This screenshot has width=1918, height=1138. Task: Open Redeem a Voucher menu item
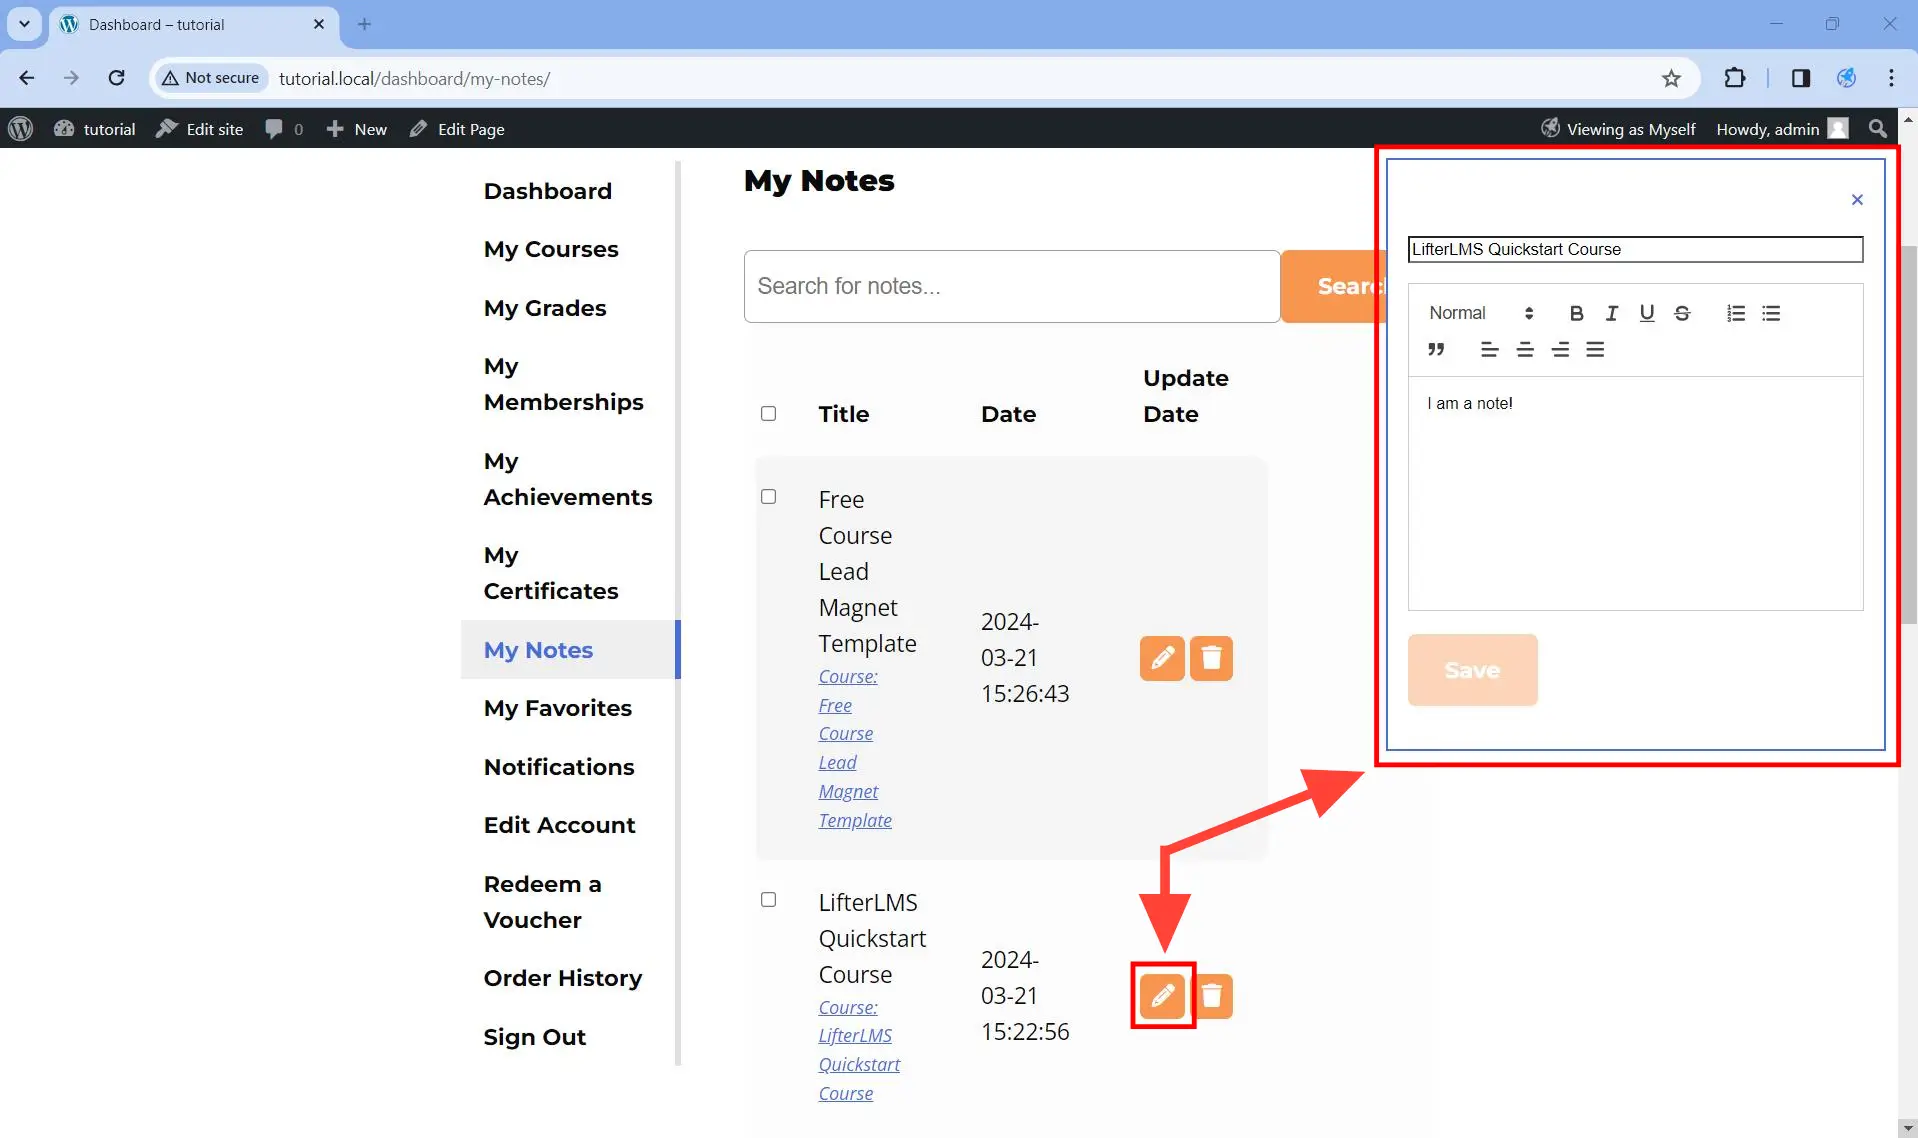(x=543, y=902)
